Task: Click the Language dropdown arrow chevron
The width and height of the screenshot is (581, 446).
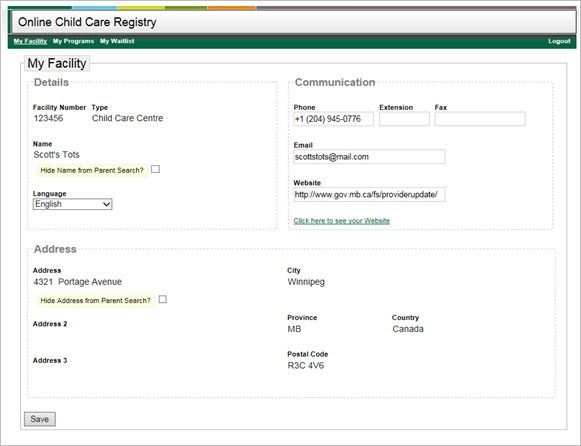Action: [x=106, y=204]
